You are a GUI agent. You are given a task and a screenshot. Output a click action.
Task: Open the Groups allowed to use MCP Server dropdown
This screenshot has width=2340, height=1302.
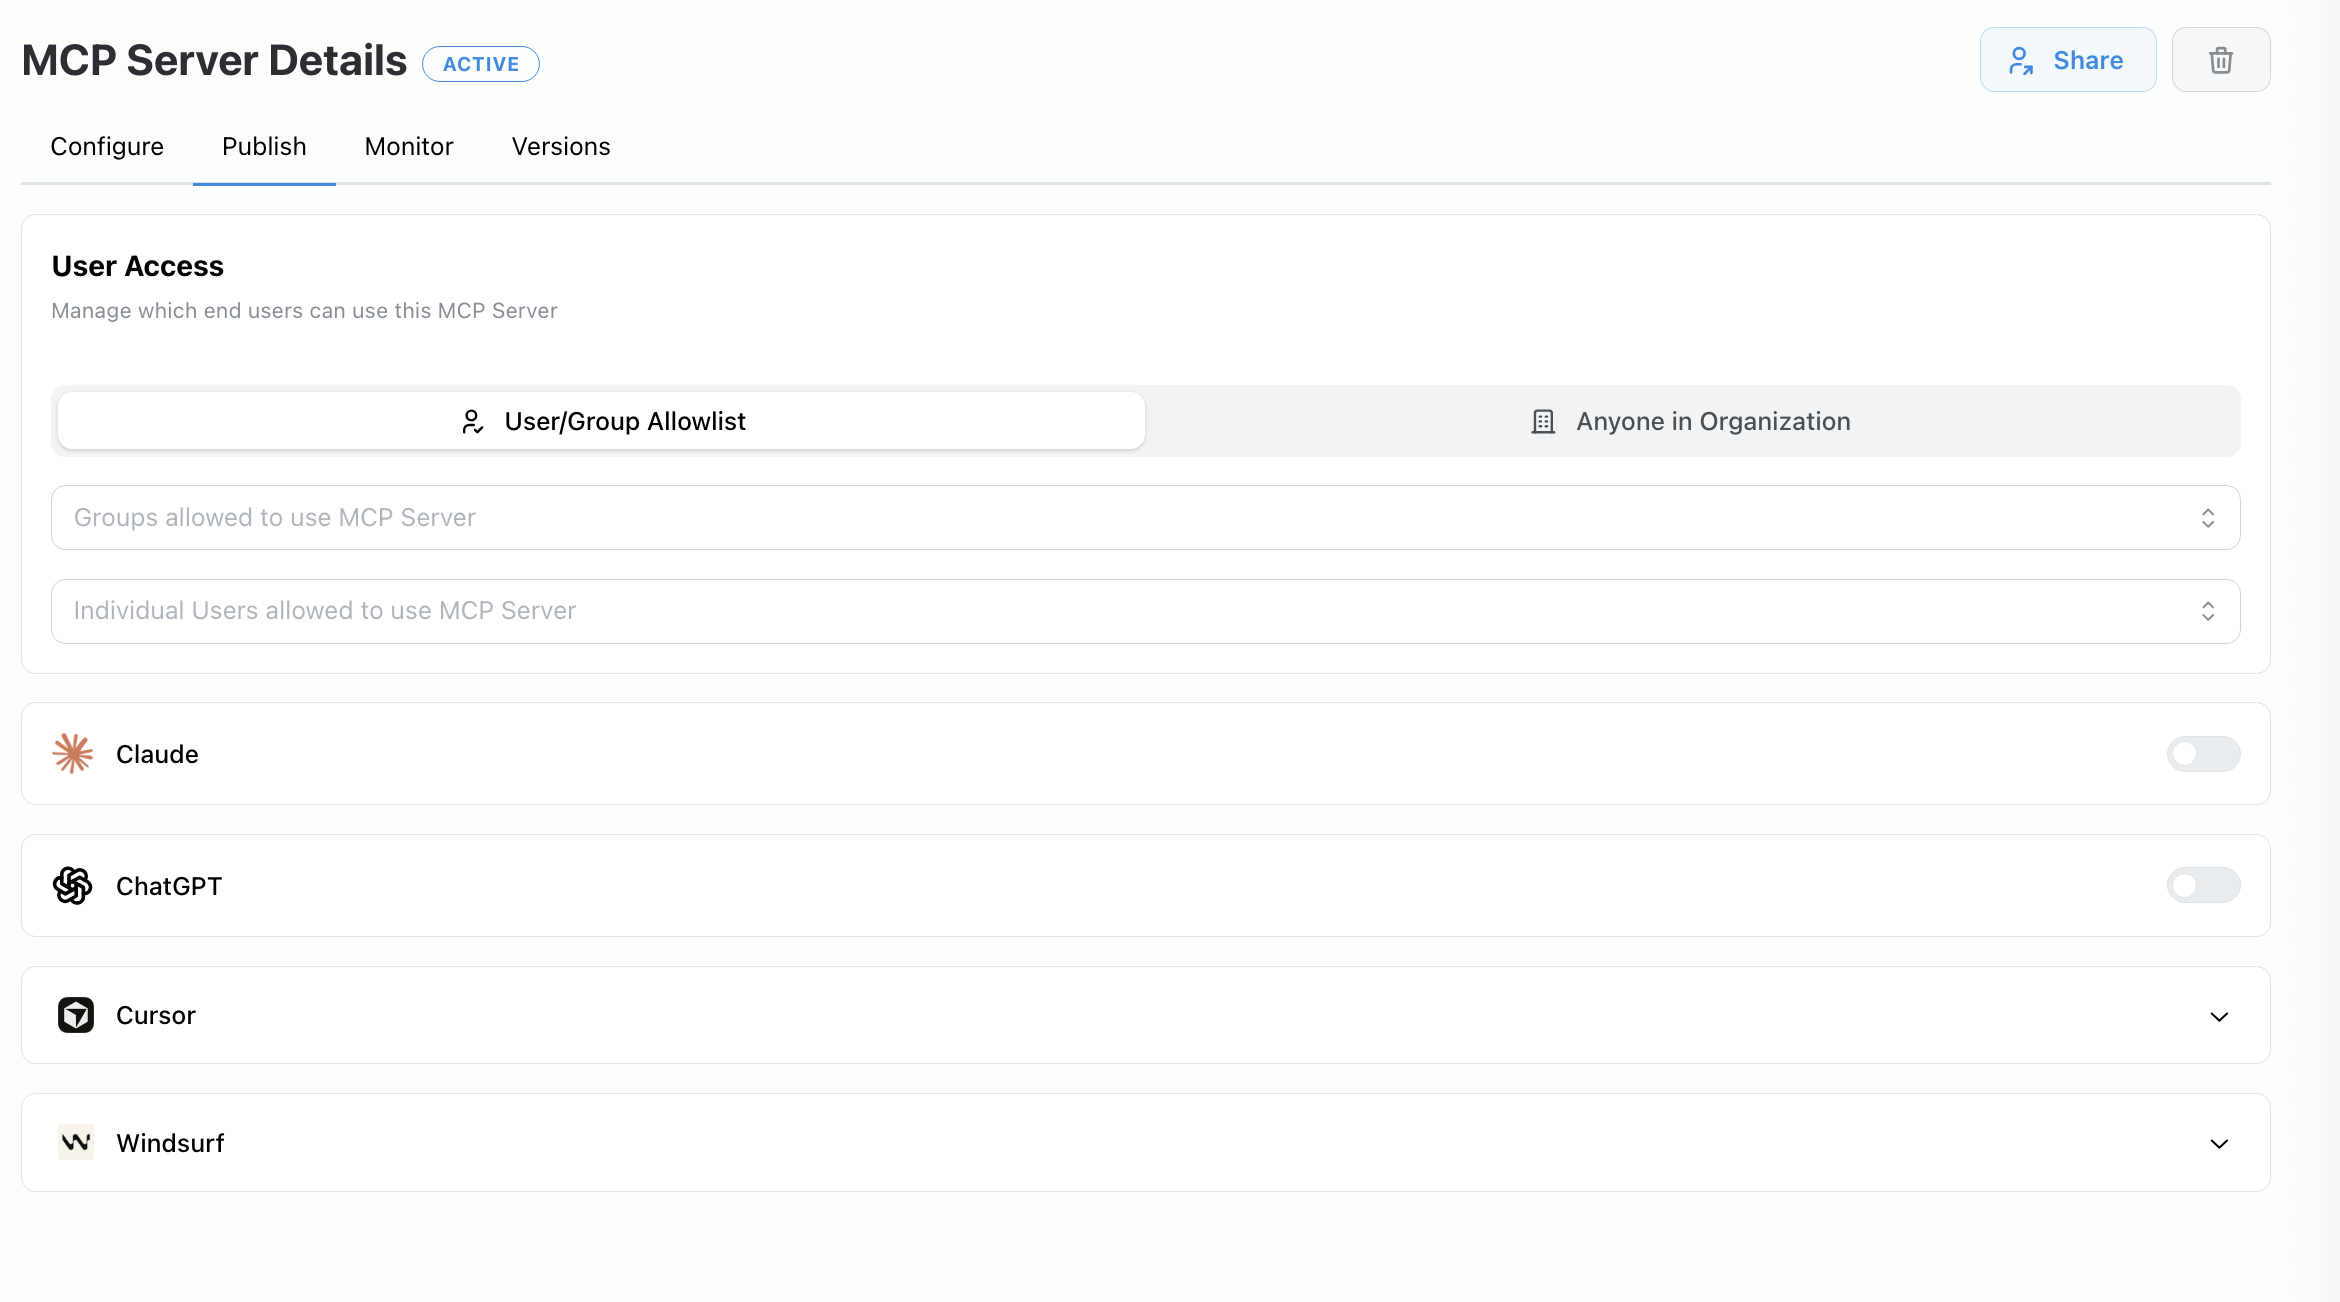(1145, 518)
